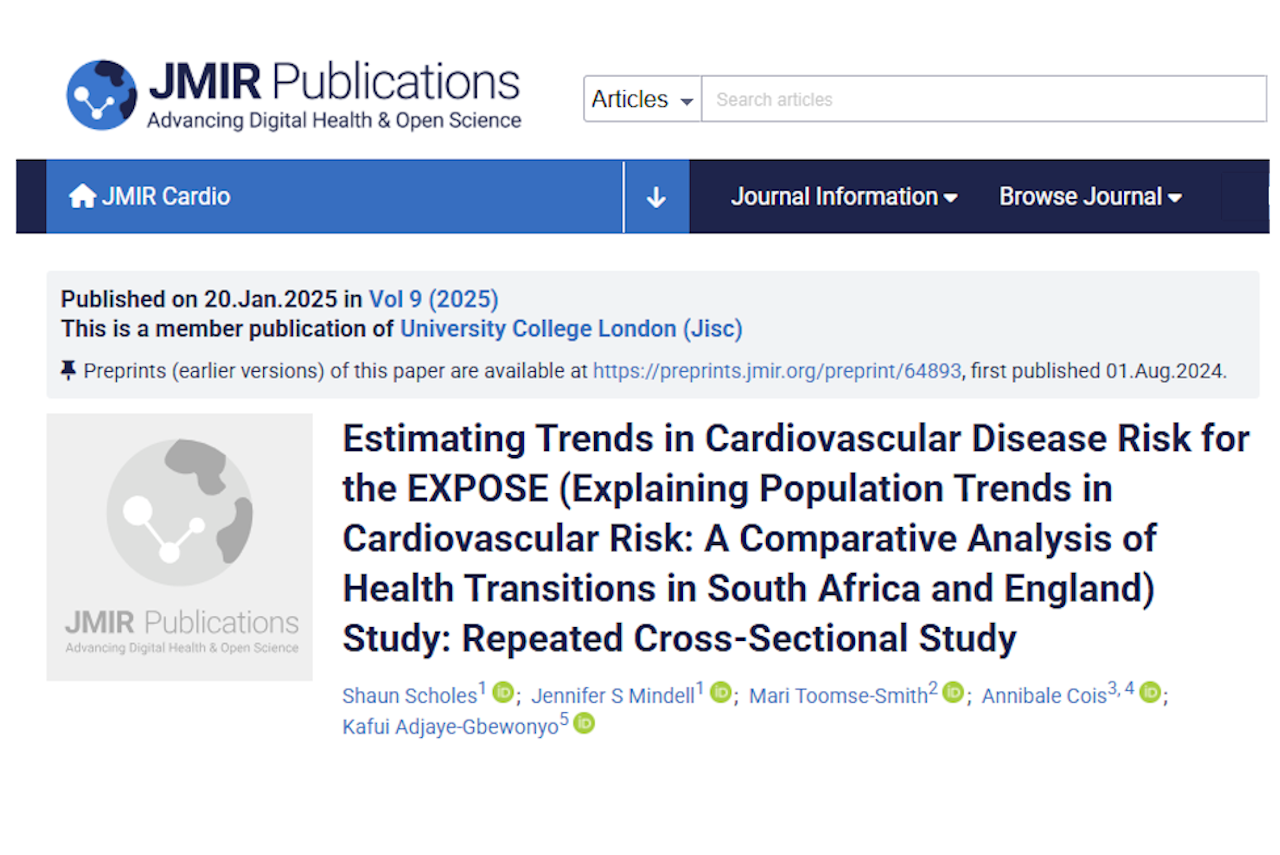1280x855 pixels.
Task: Click the JMIR Publications globe logo
Action: click(101, 95)
